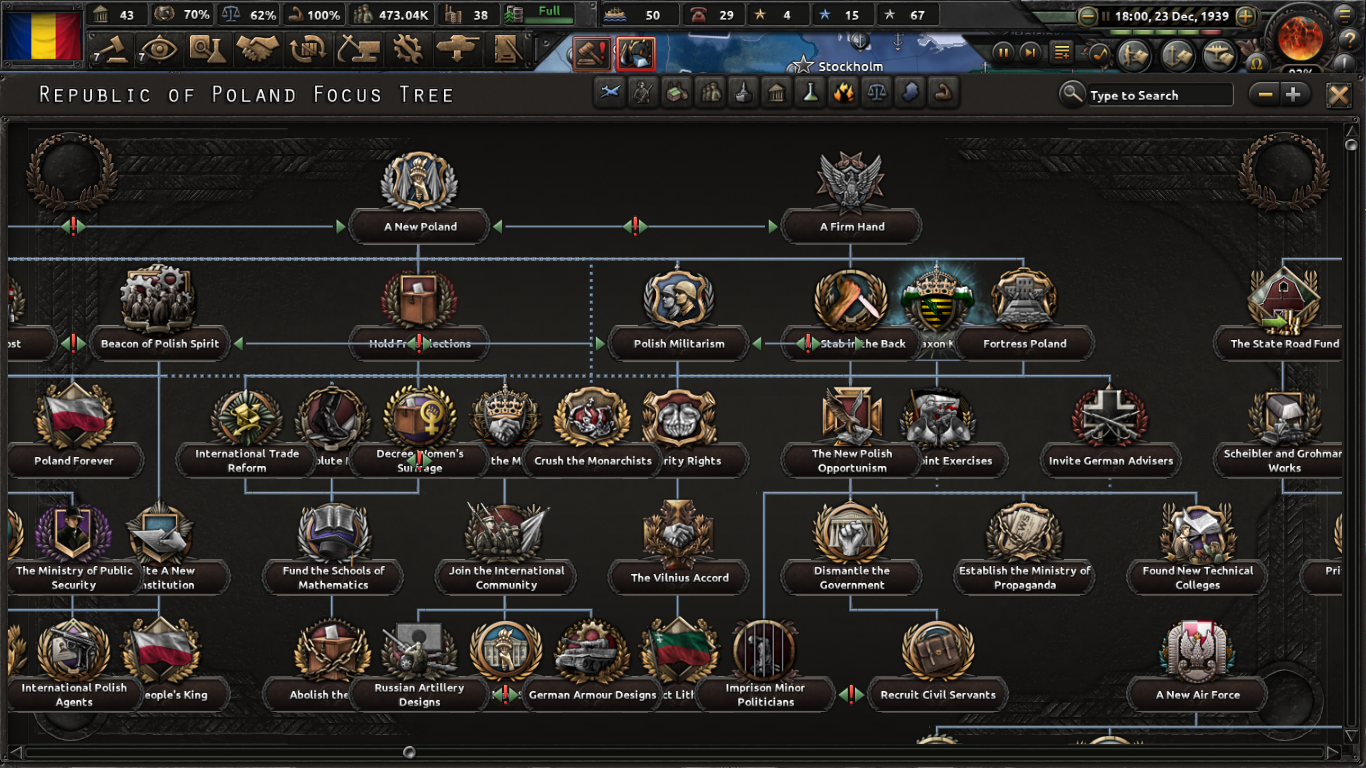Click the red-outlined helmet alert icon

tap(635, 54)
